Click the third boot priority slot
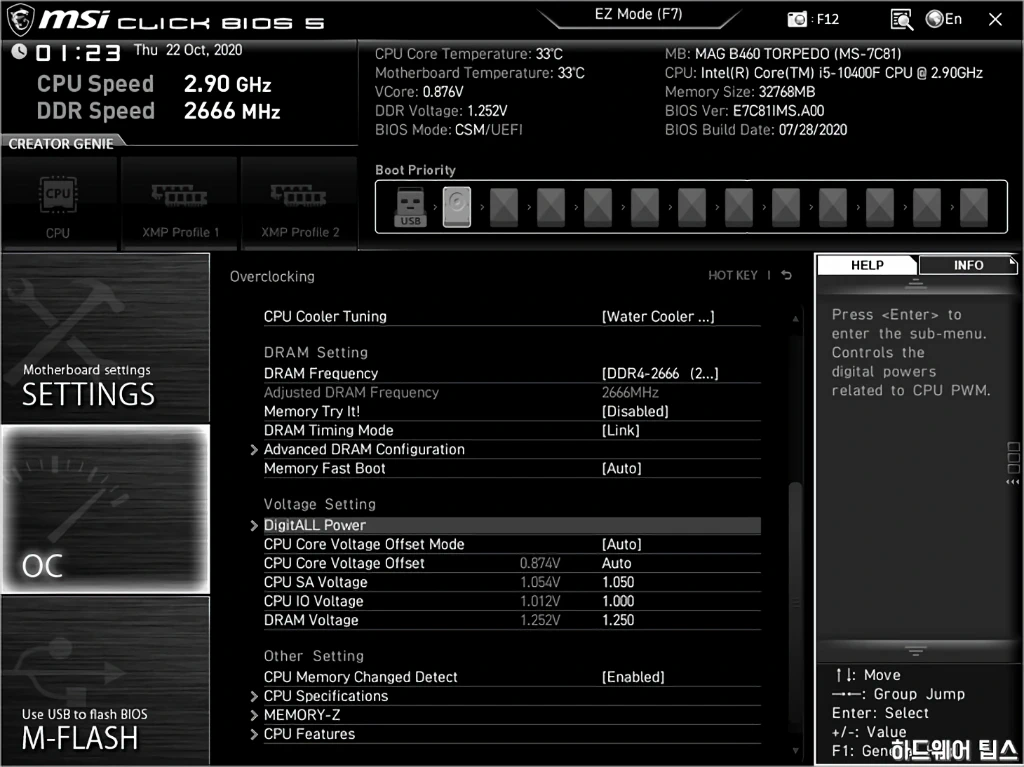The height and width of the screenshot is (767, 1024). 504,207
